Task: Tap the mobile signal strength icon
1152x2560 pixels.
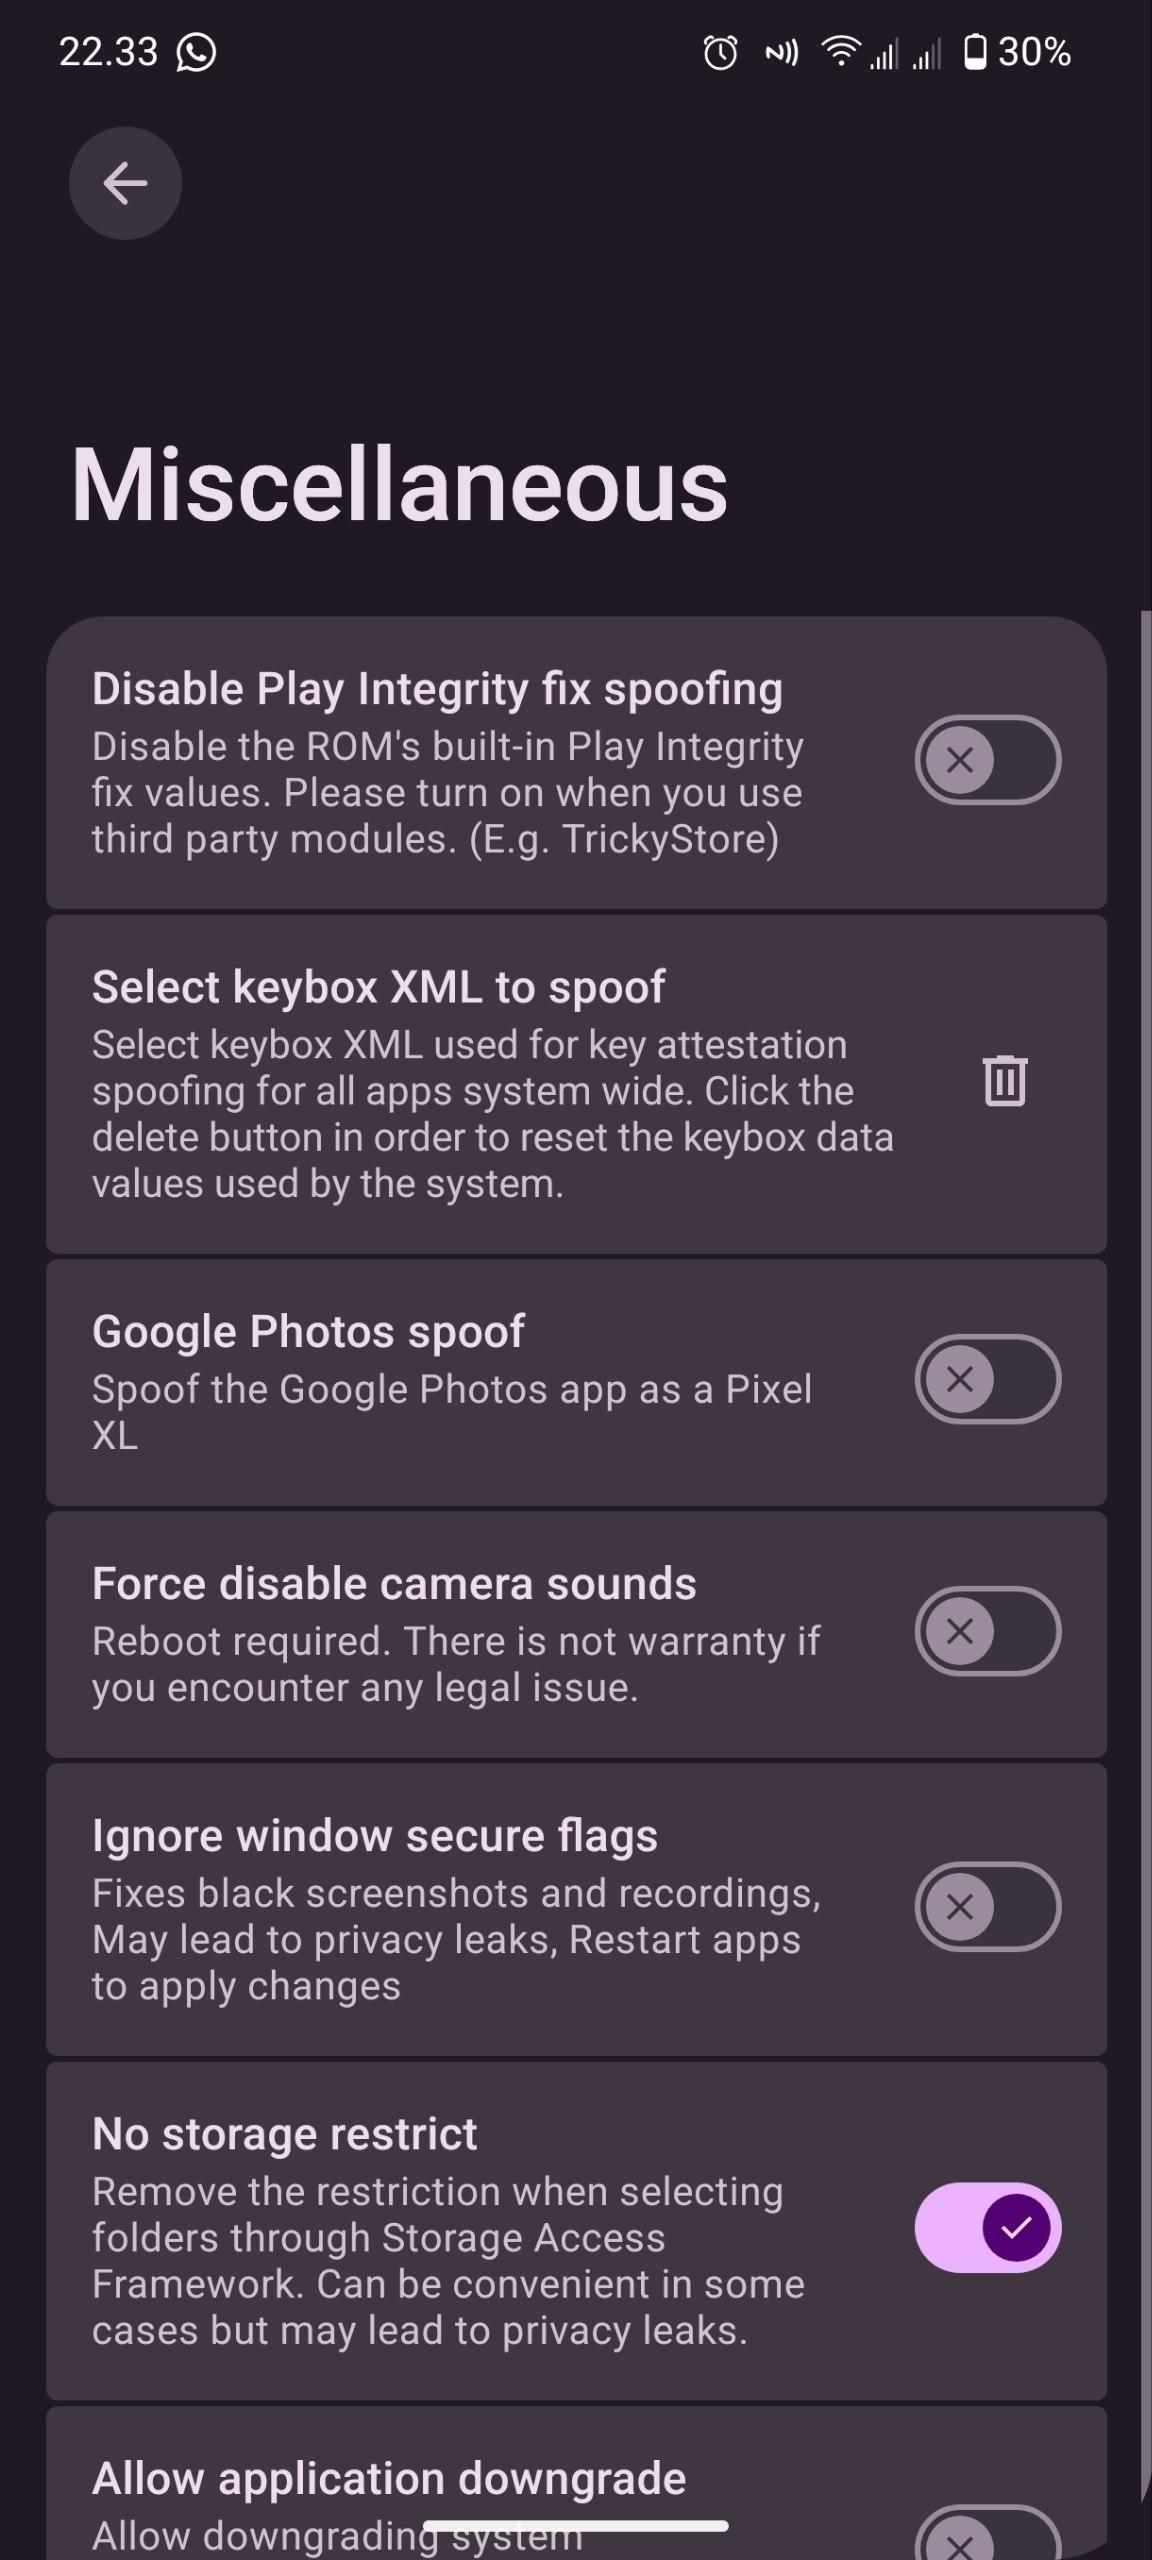Action: tap(884, 53)
